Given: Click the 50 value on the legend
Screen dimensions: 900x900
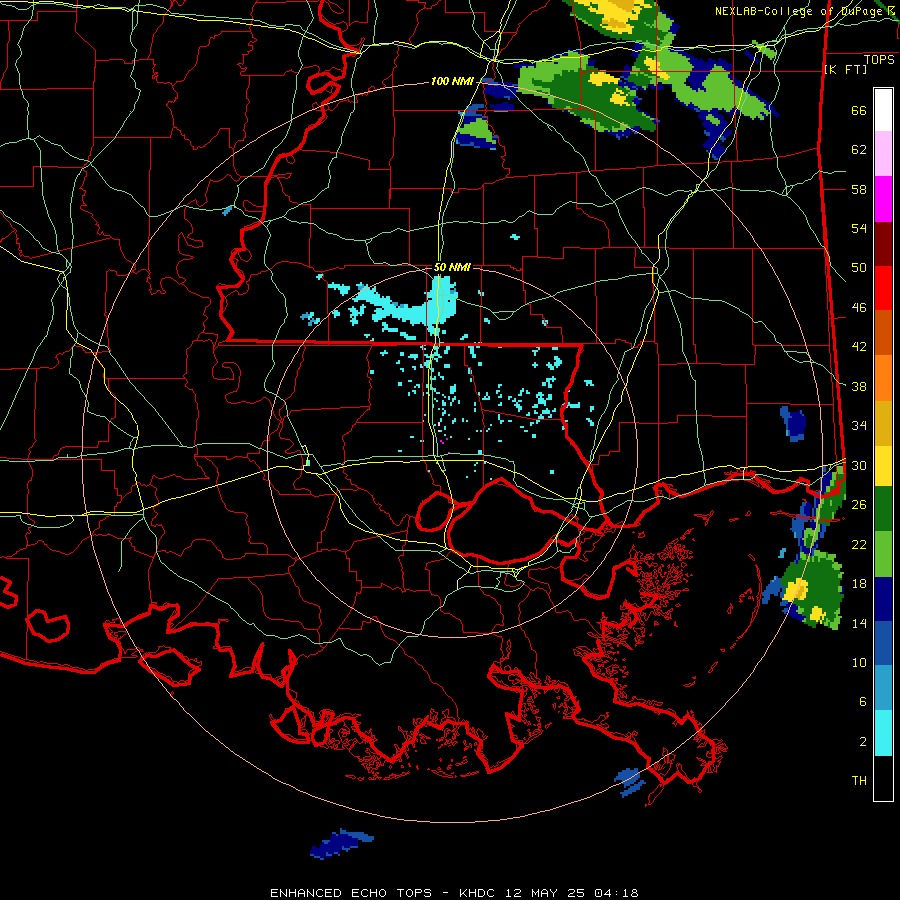Looking at the screenshot, I should pyautogui.click(x=859, y=268).
